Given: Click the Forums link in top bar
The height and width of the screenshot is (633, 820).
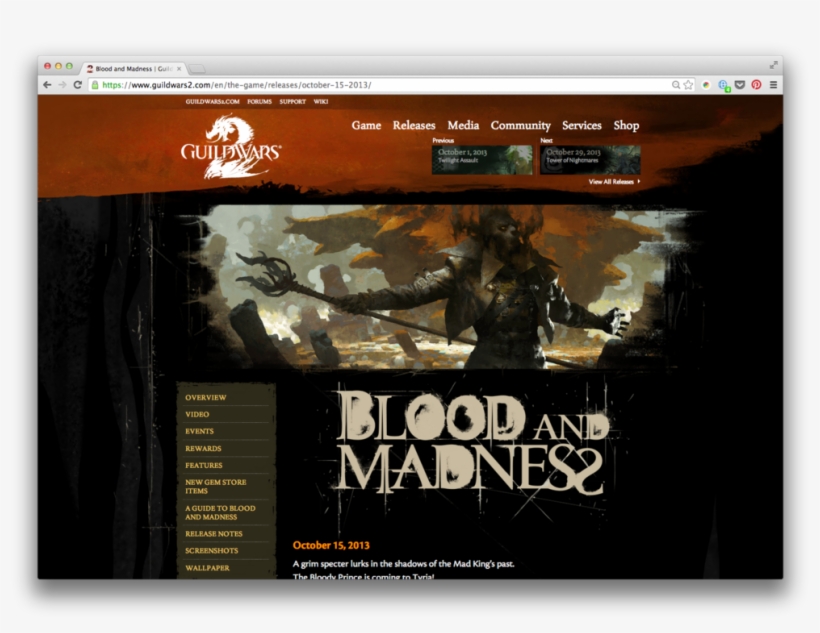Looking at the screenshot, I should [259, 102].
